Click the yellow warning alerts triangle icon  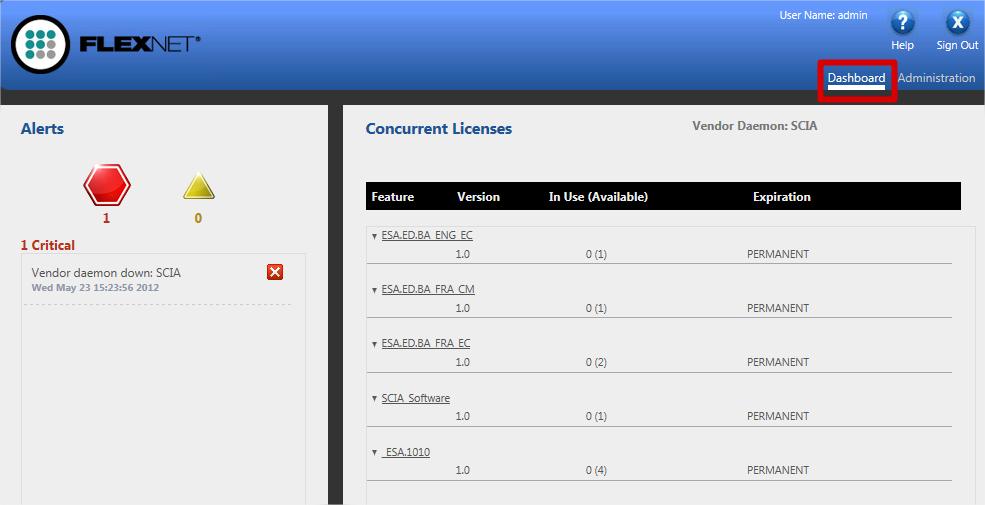coord(199,187)
